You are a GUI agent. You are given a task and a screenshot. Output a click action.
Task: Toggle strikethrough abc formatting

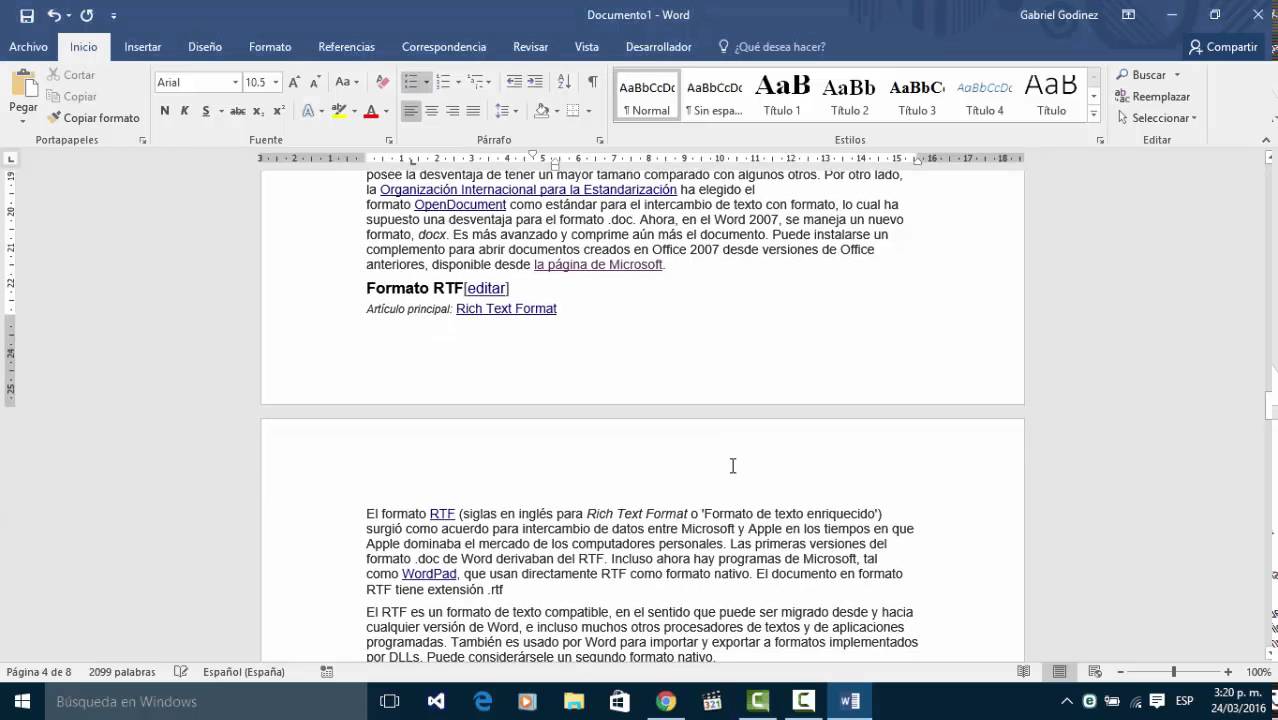pos(237,111)
